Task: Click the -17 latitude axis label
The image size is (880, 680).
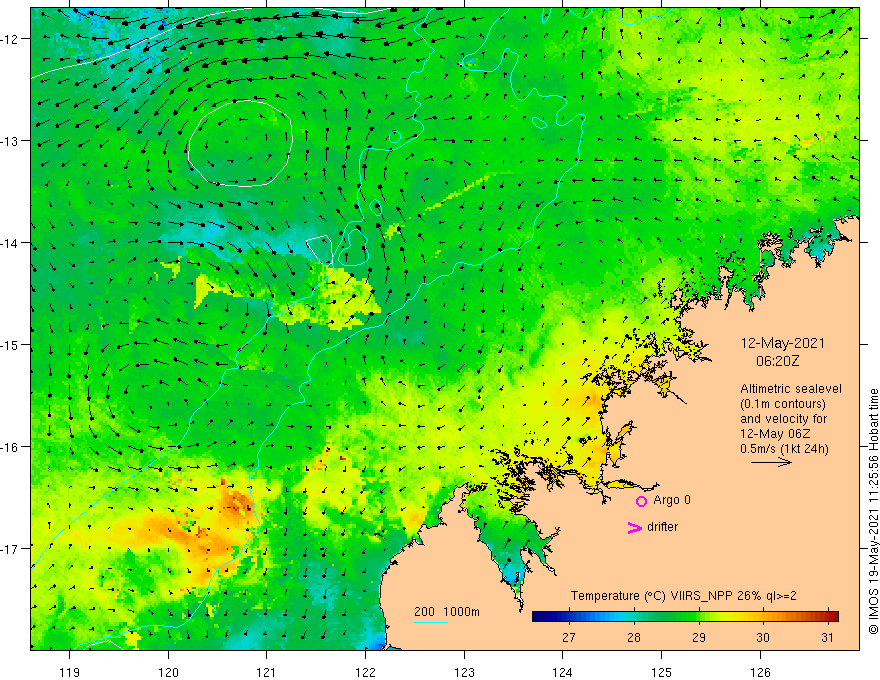Action: pos(10,549)
